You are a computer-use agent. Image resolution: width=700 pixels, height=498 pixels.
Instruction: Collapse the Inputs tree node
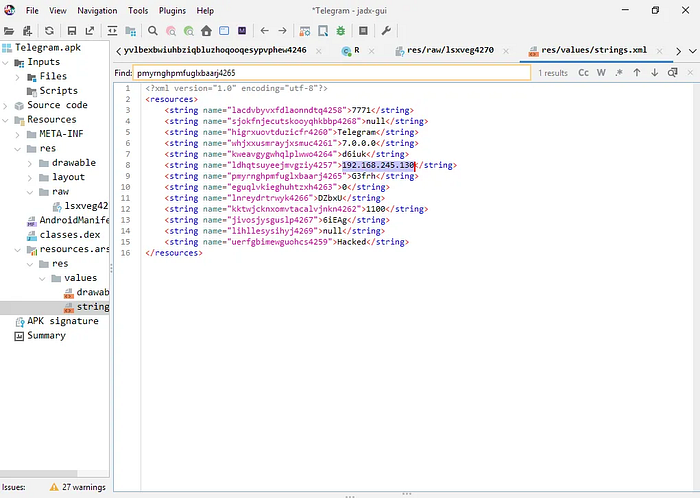click(x=6, y=62)
